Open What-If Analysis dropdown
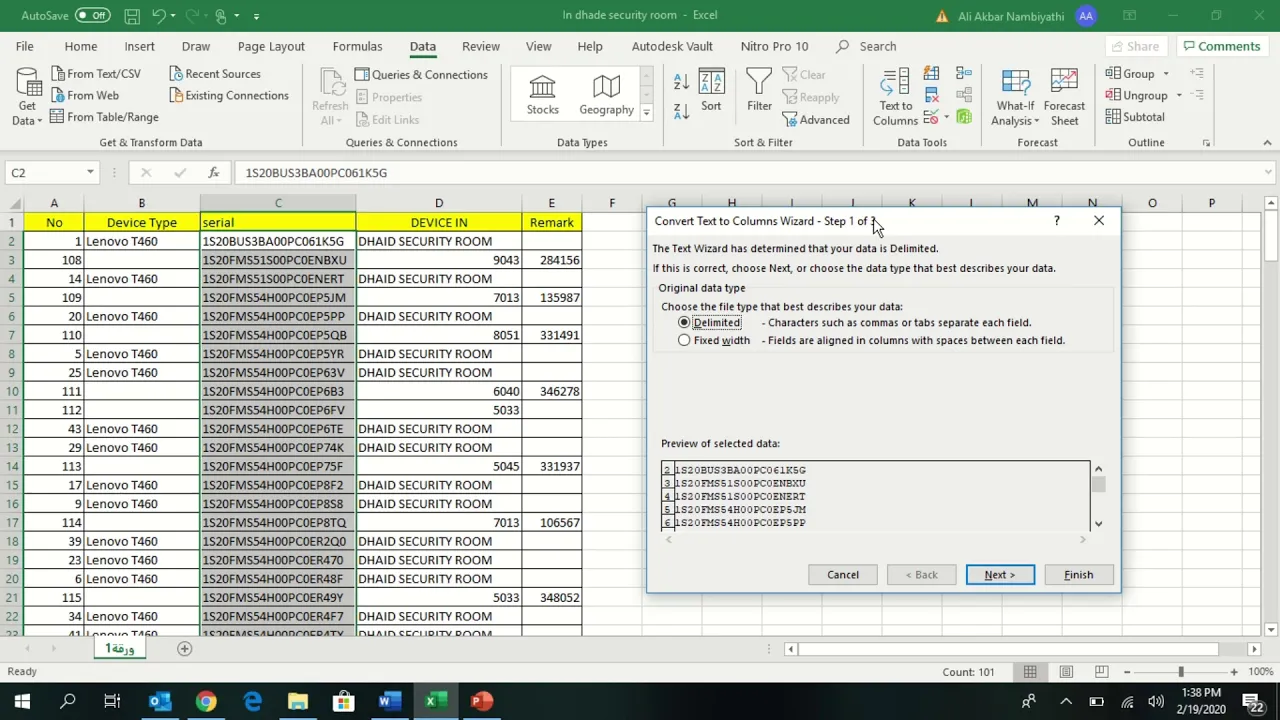 pos(1015,97)
